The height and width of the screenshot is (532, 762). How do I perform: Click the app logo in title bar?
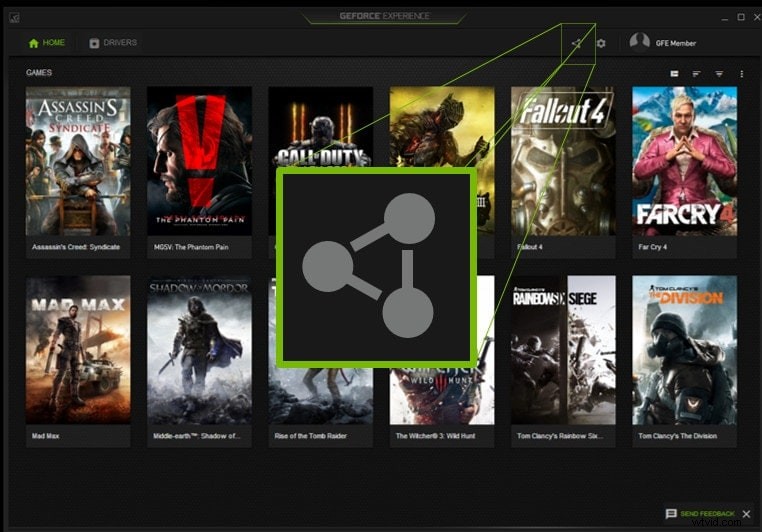point(14,17)
